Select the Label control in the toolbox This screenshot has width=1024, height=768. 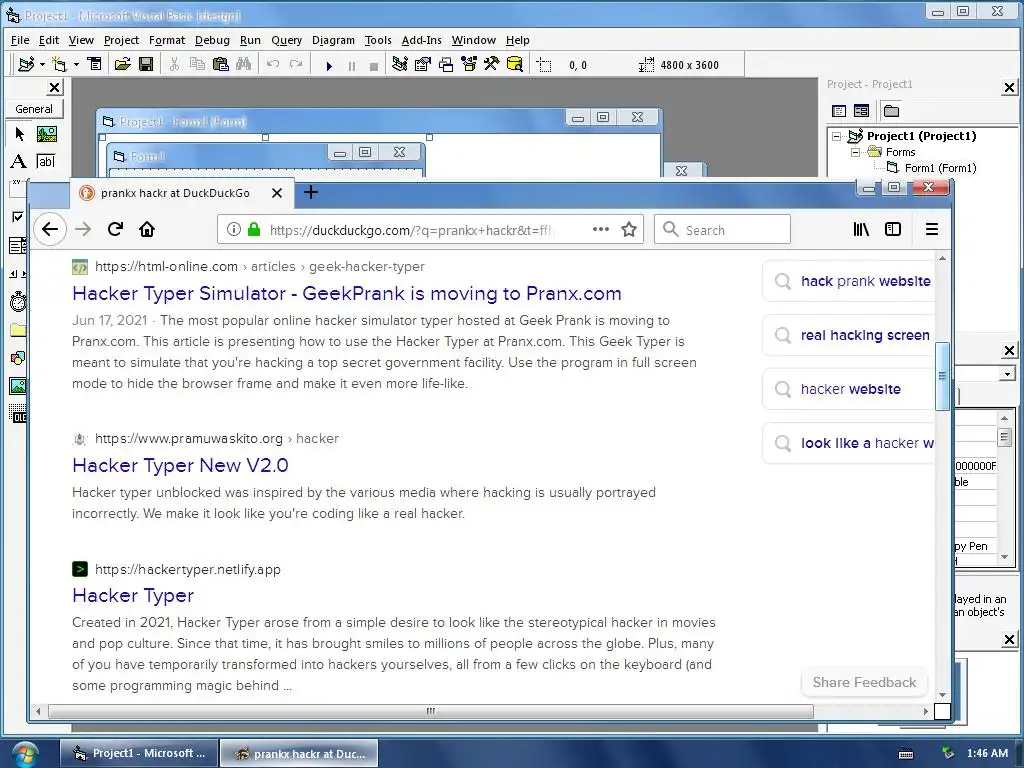tap(19, 161)
